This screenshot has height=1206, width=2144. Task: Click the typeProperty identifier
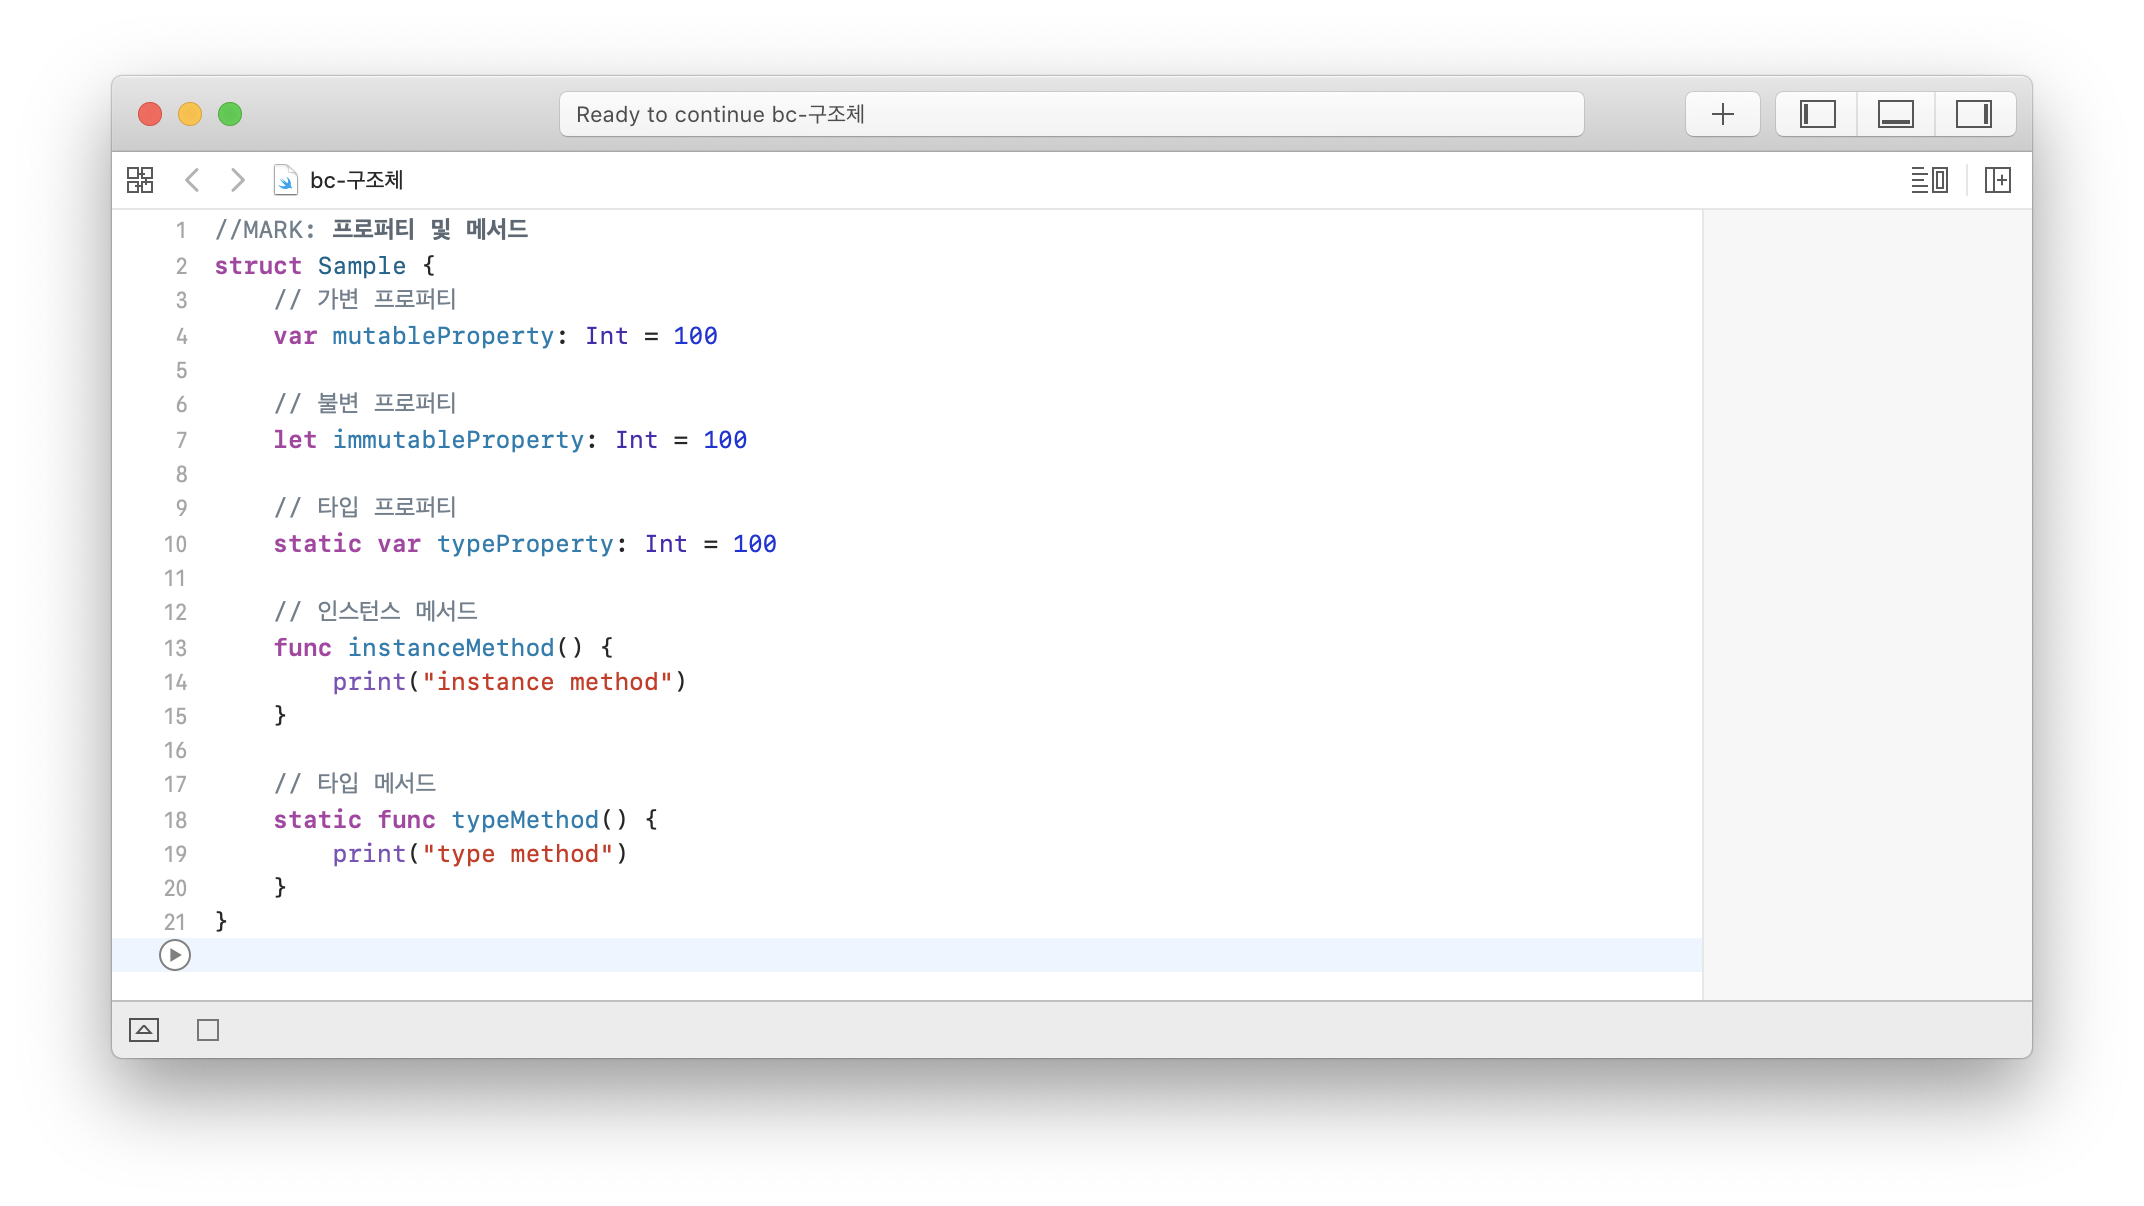click(525, 544)
